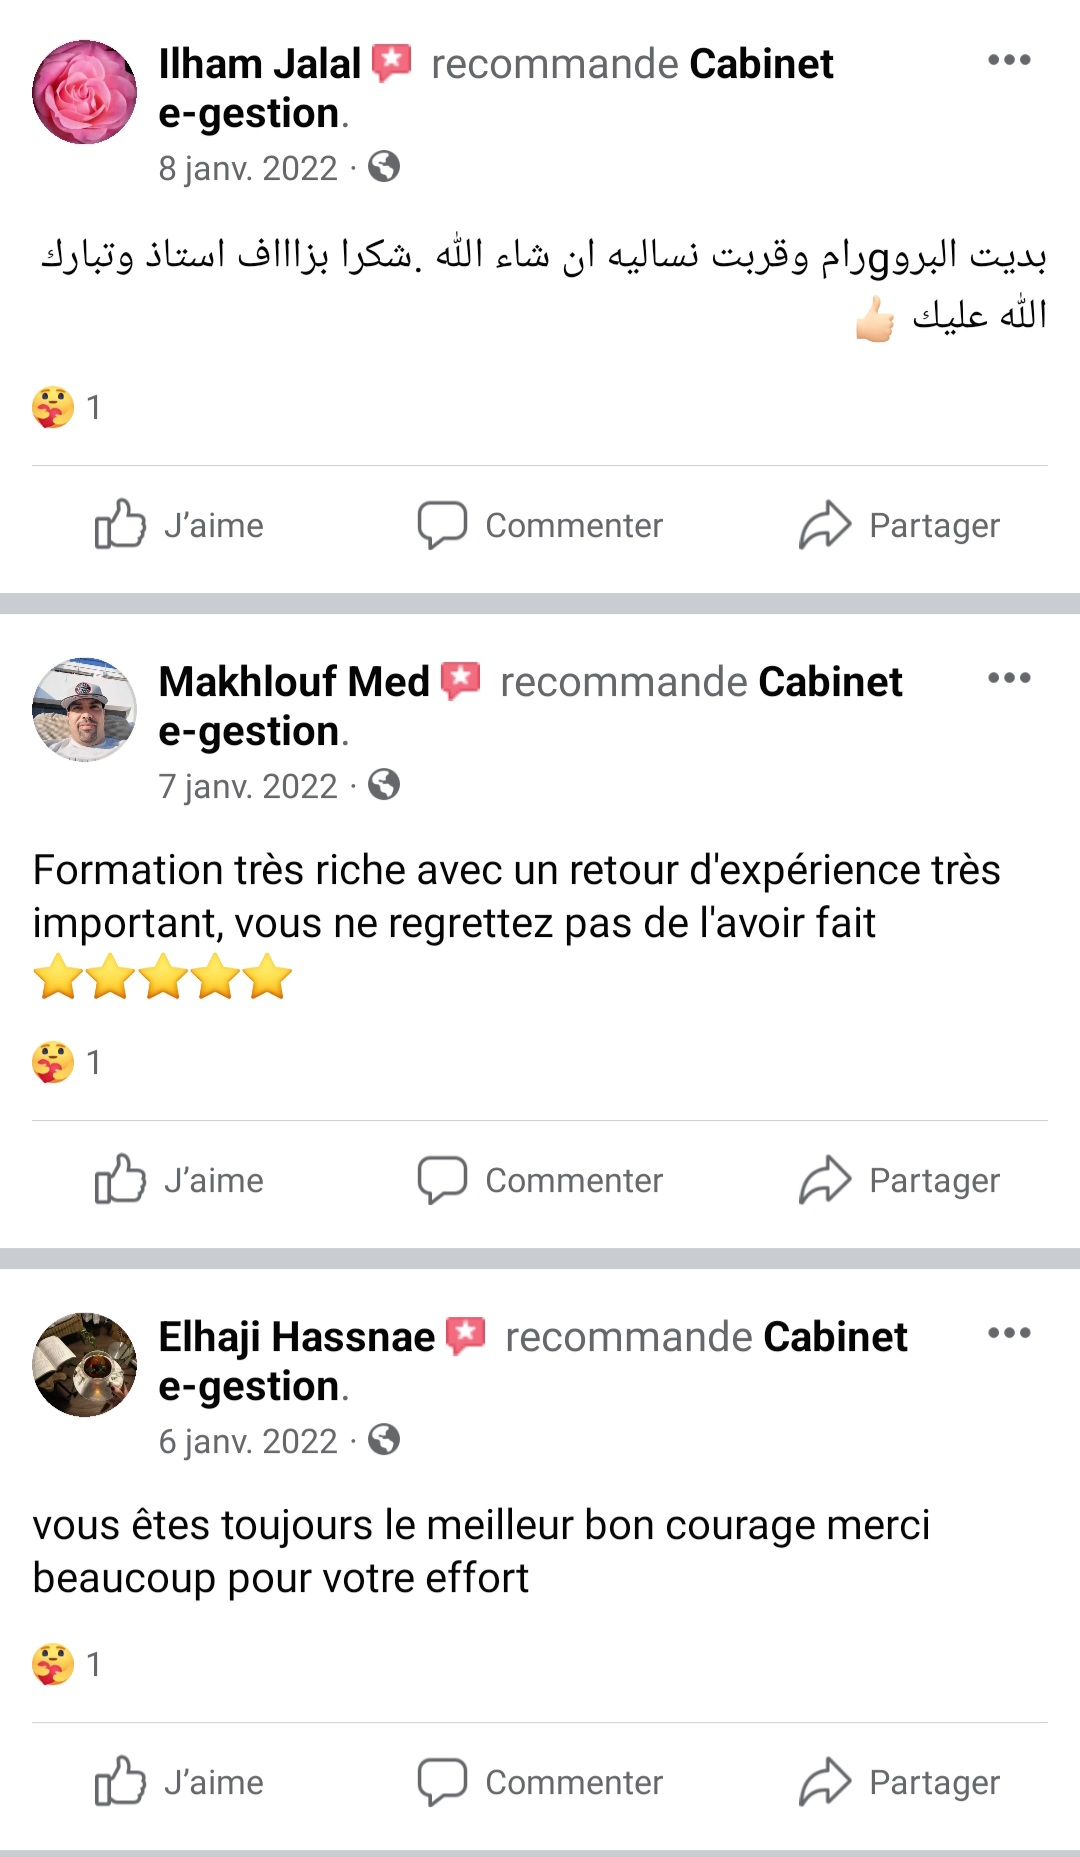This screenshot has height=1857, width=1080.
Task: Comment on Makhlouf Med's review
Action: [x=540, y=1180]
